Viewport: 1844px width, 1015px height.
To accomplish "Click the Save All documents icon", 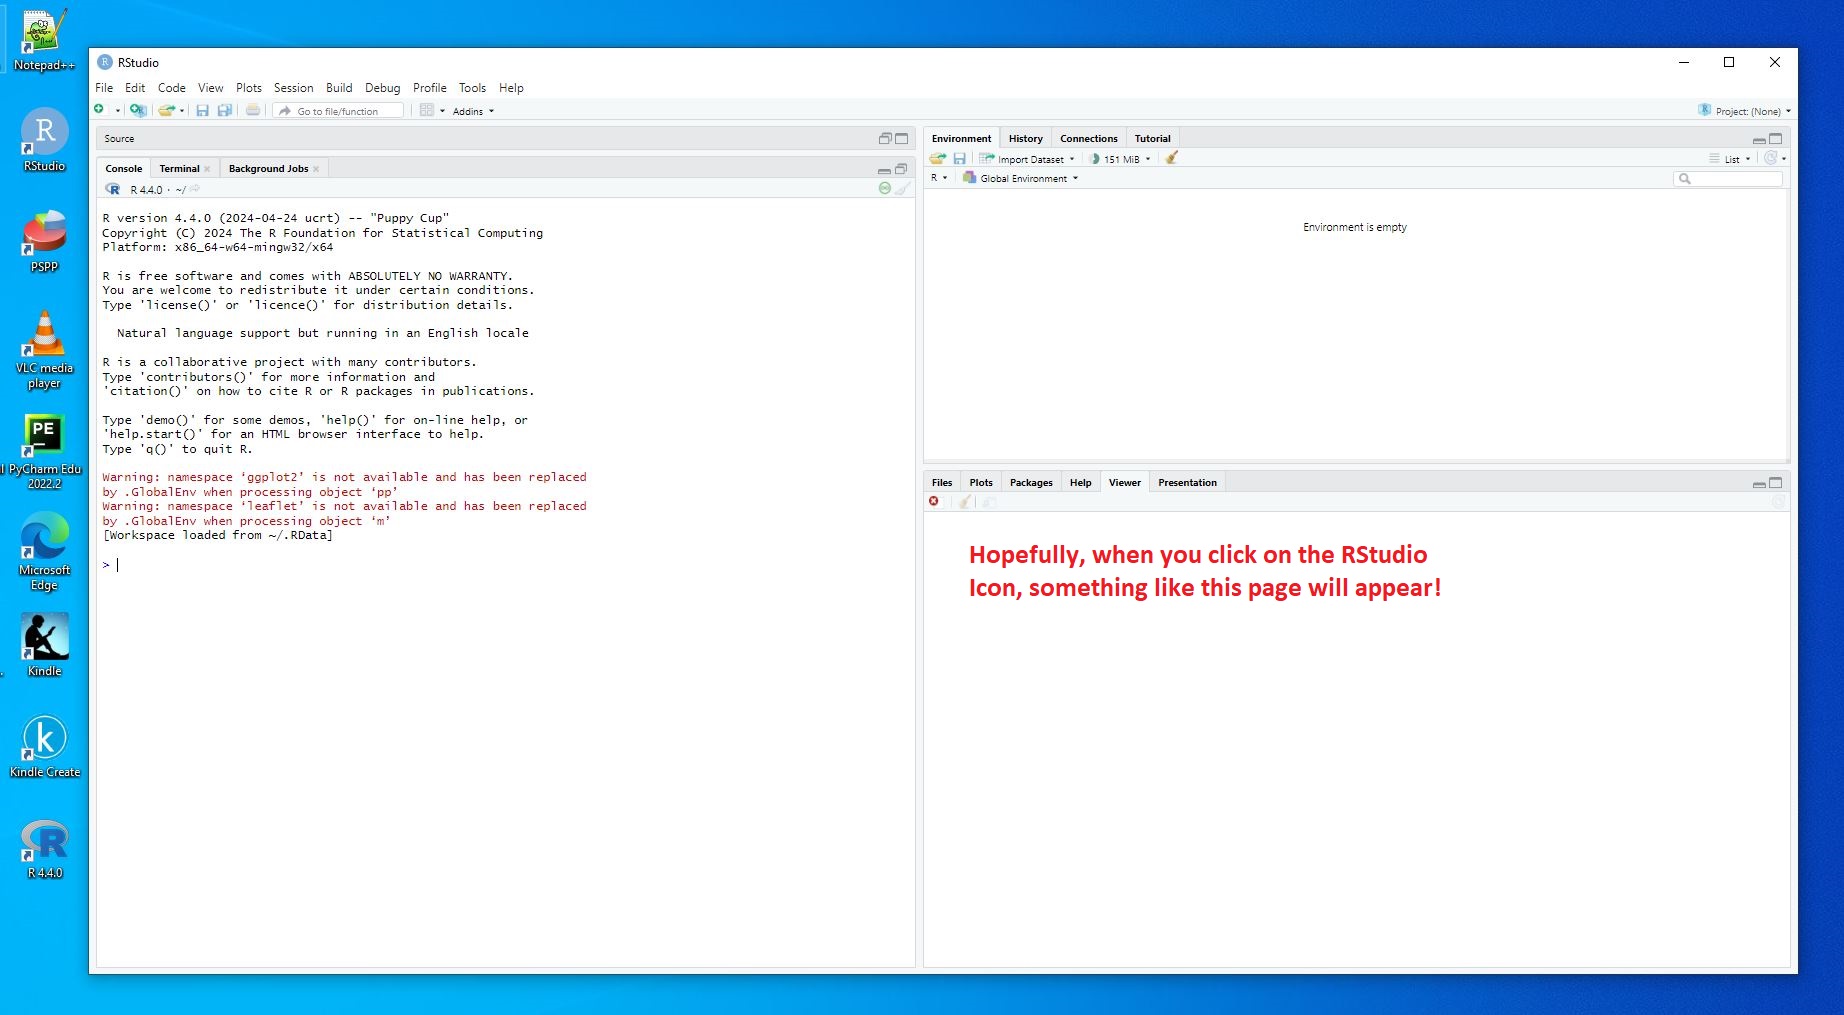I will pos(225,110).
